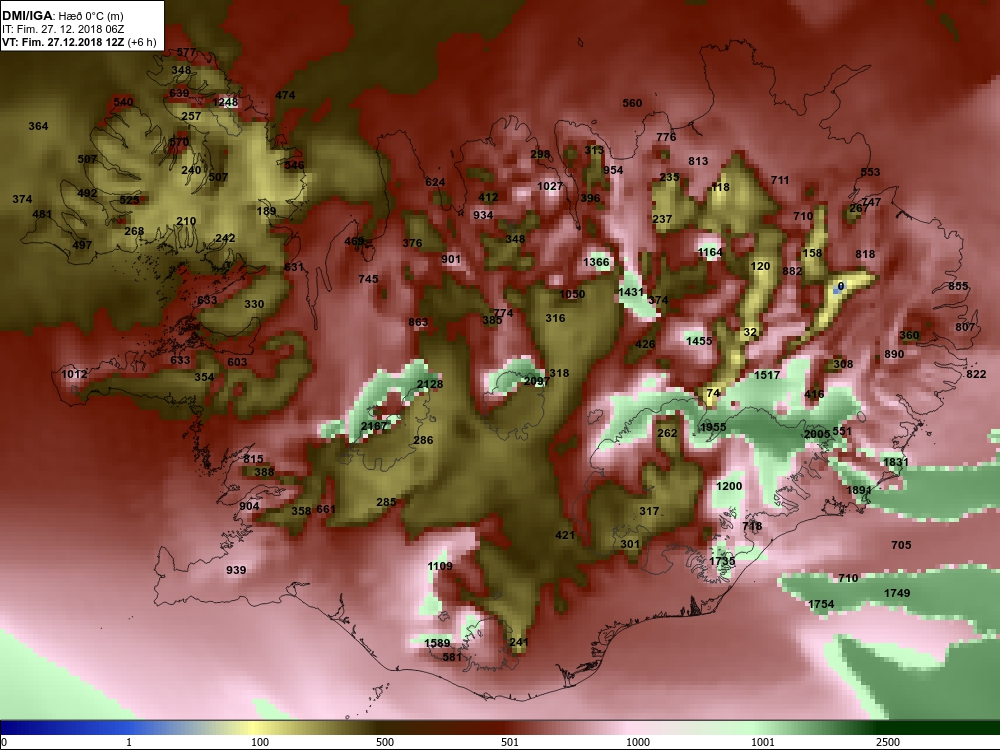
Task: Click the "DMI/IGA: Hæð 0°C (m)" title line
Action: pyautogui.click(x=62, y=16)
